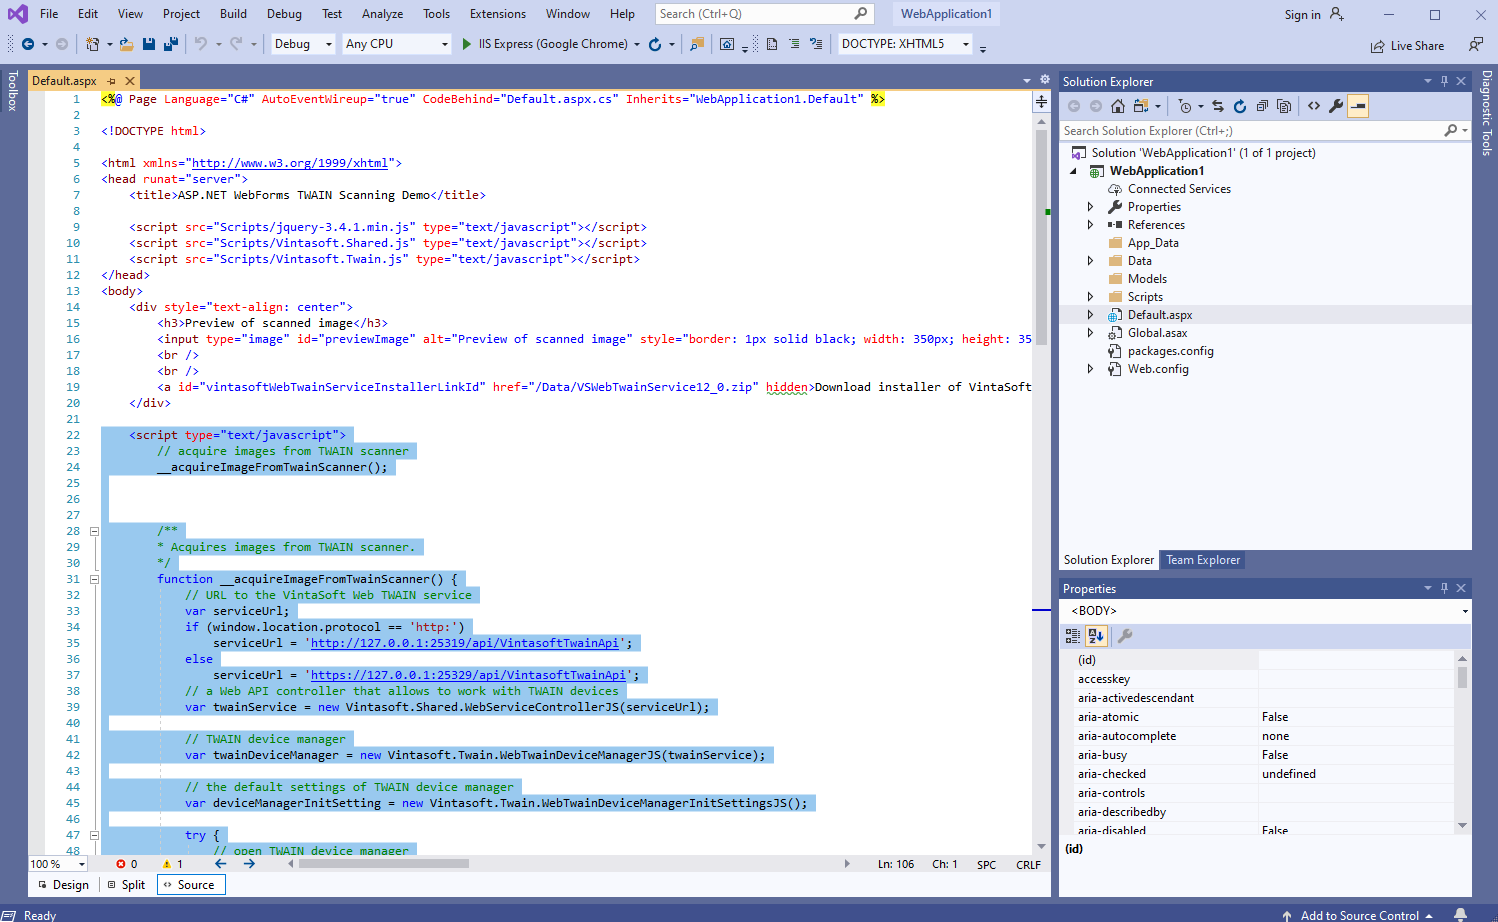Start debugging with the green play icon

tap(467, 44)
